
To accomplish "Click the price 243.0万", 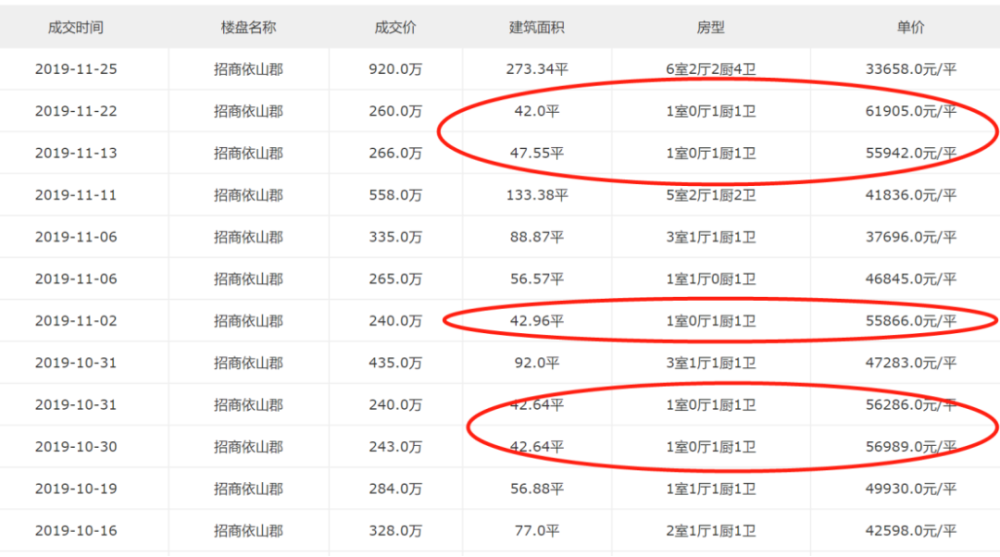I will [x=395, y=447].
